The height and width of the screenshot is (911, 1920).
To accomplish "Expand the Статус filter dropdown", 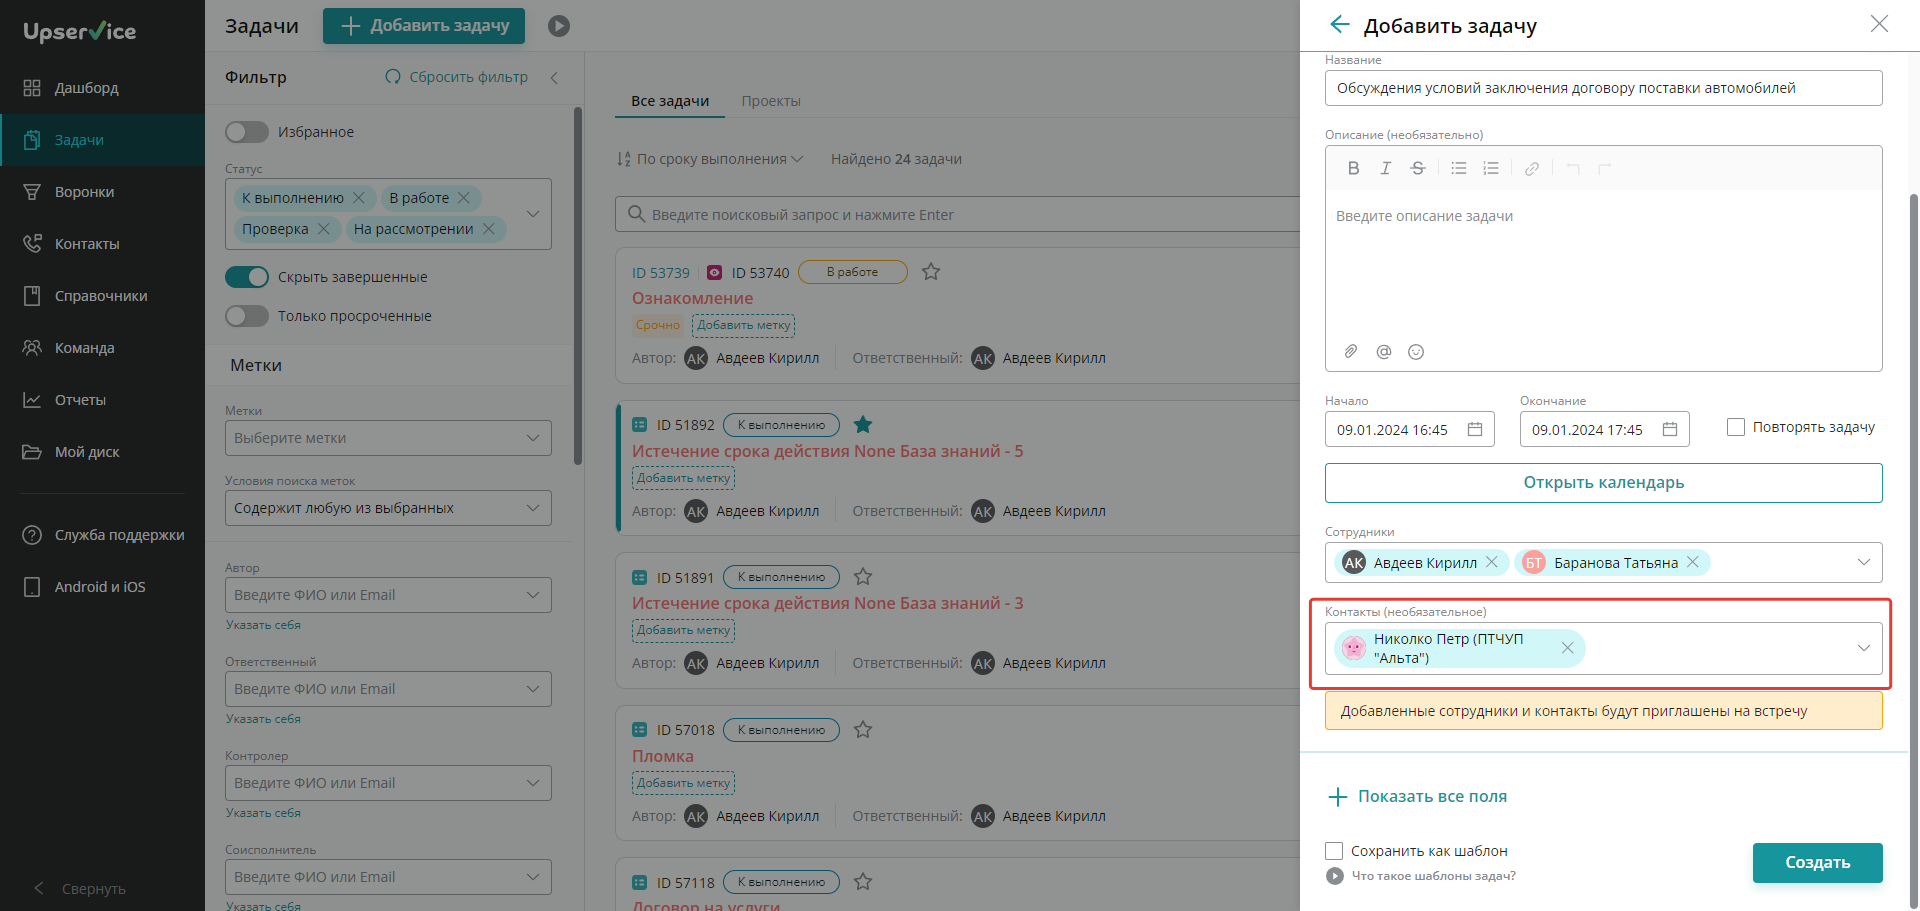I will [533, 213].
